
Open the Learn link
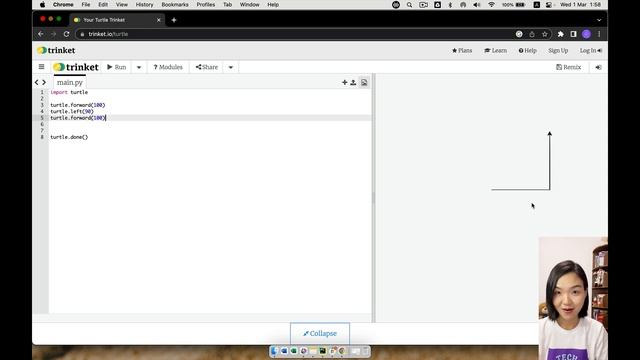(496, 51)
